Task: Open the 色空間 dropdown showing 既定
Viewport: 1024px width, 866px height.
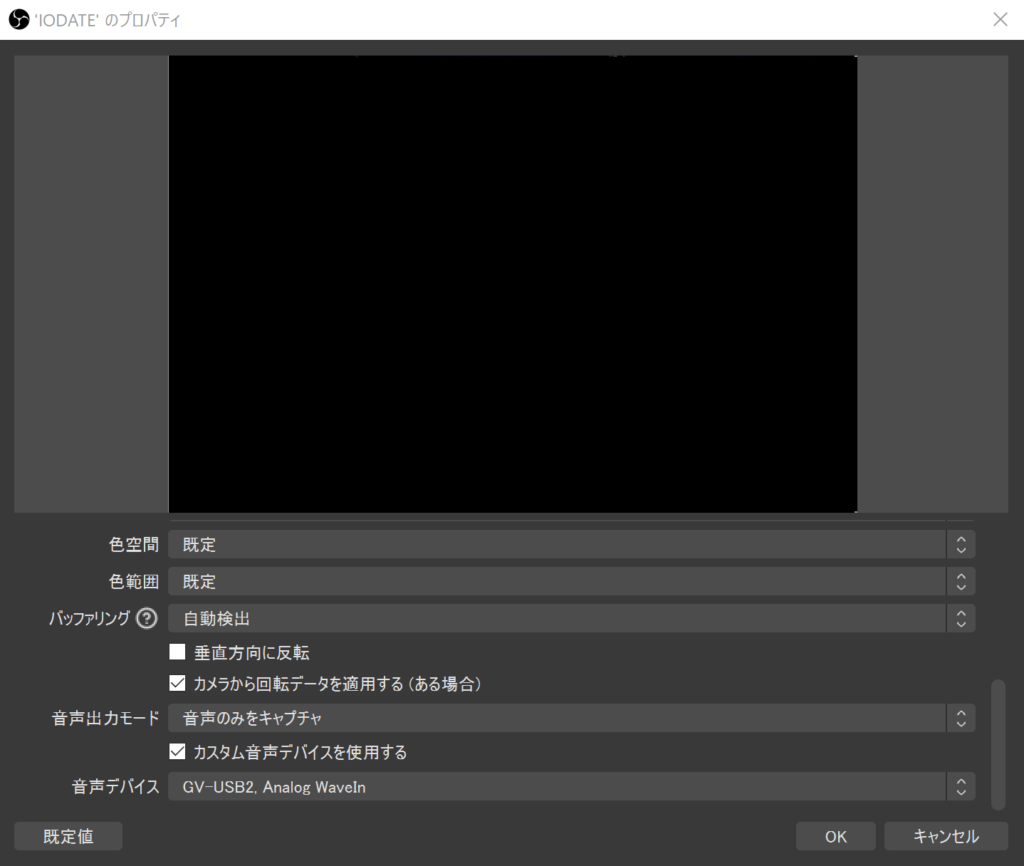Action: click(556, 545)
